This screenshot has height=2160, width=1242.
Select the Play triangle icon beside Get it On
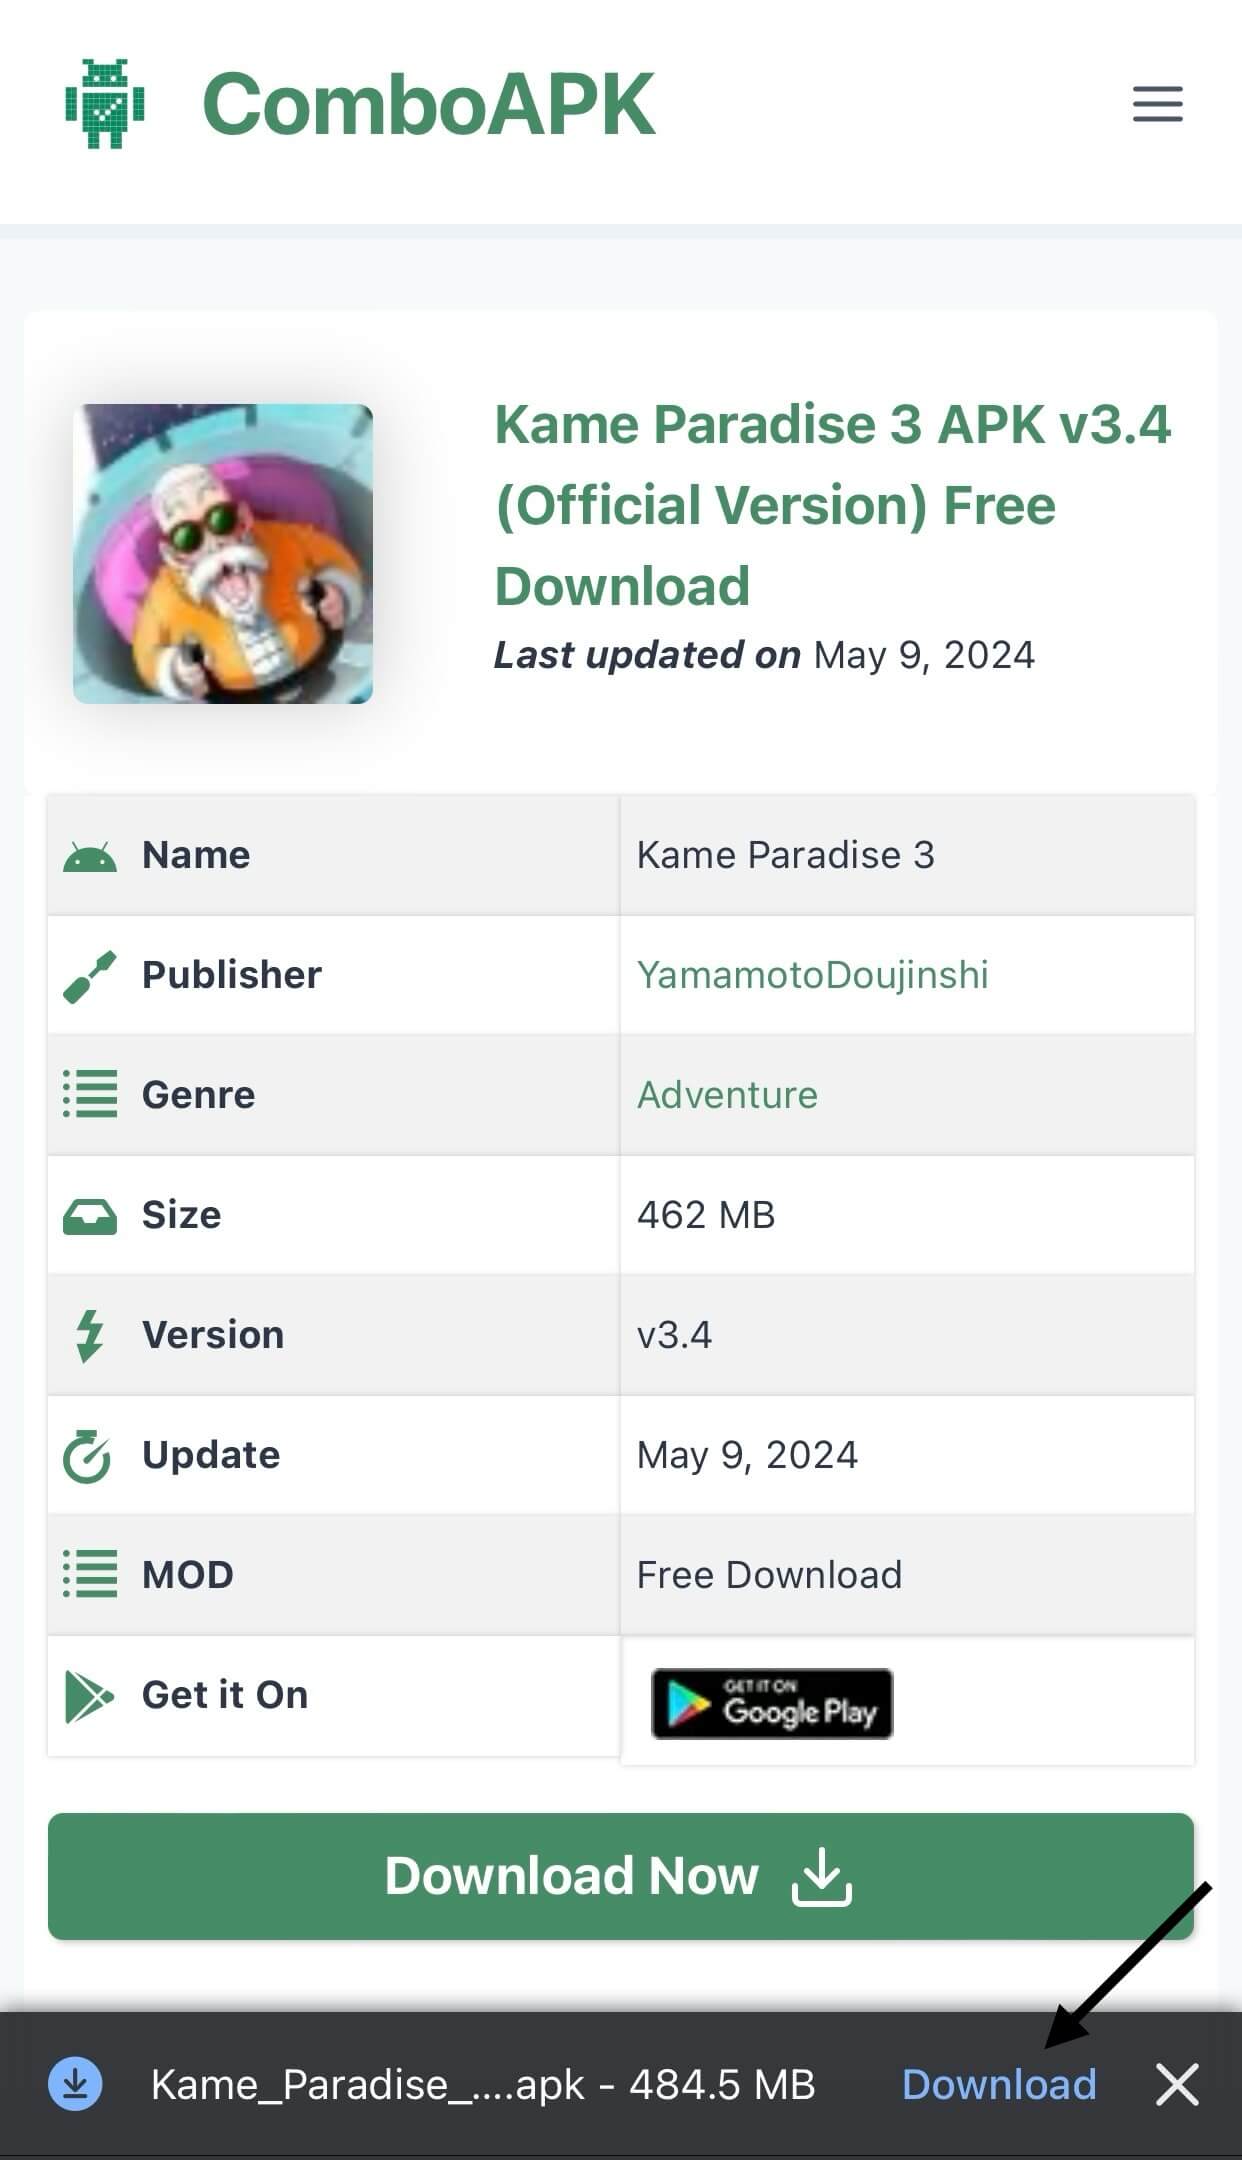click(x=89, y=1694)
